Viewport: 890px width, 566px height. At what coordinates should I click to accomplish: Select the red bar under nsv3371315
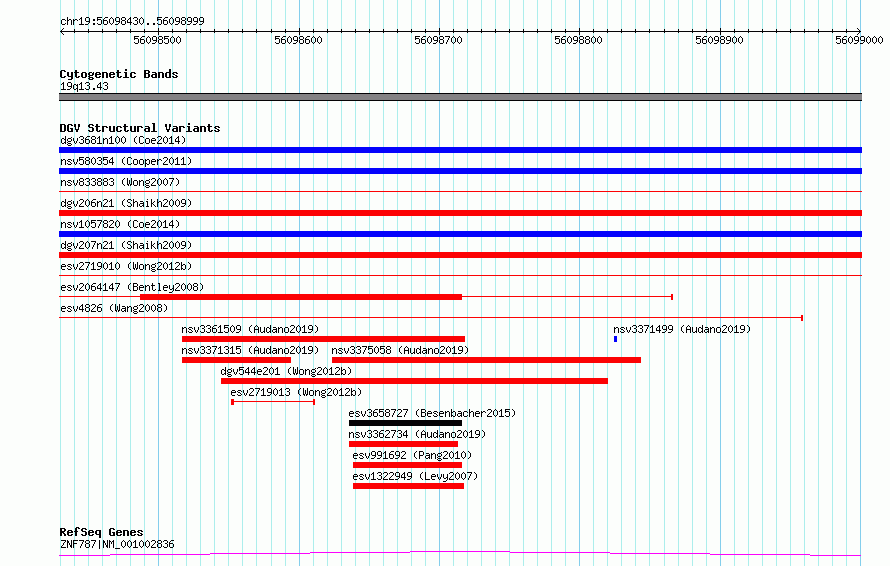[x=236, y=360]
